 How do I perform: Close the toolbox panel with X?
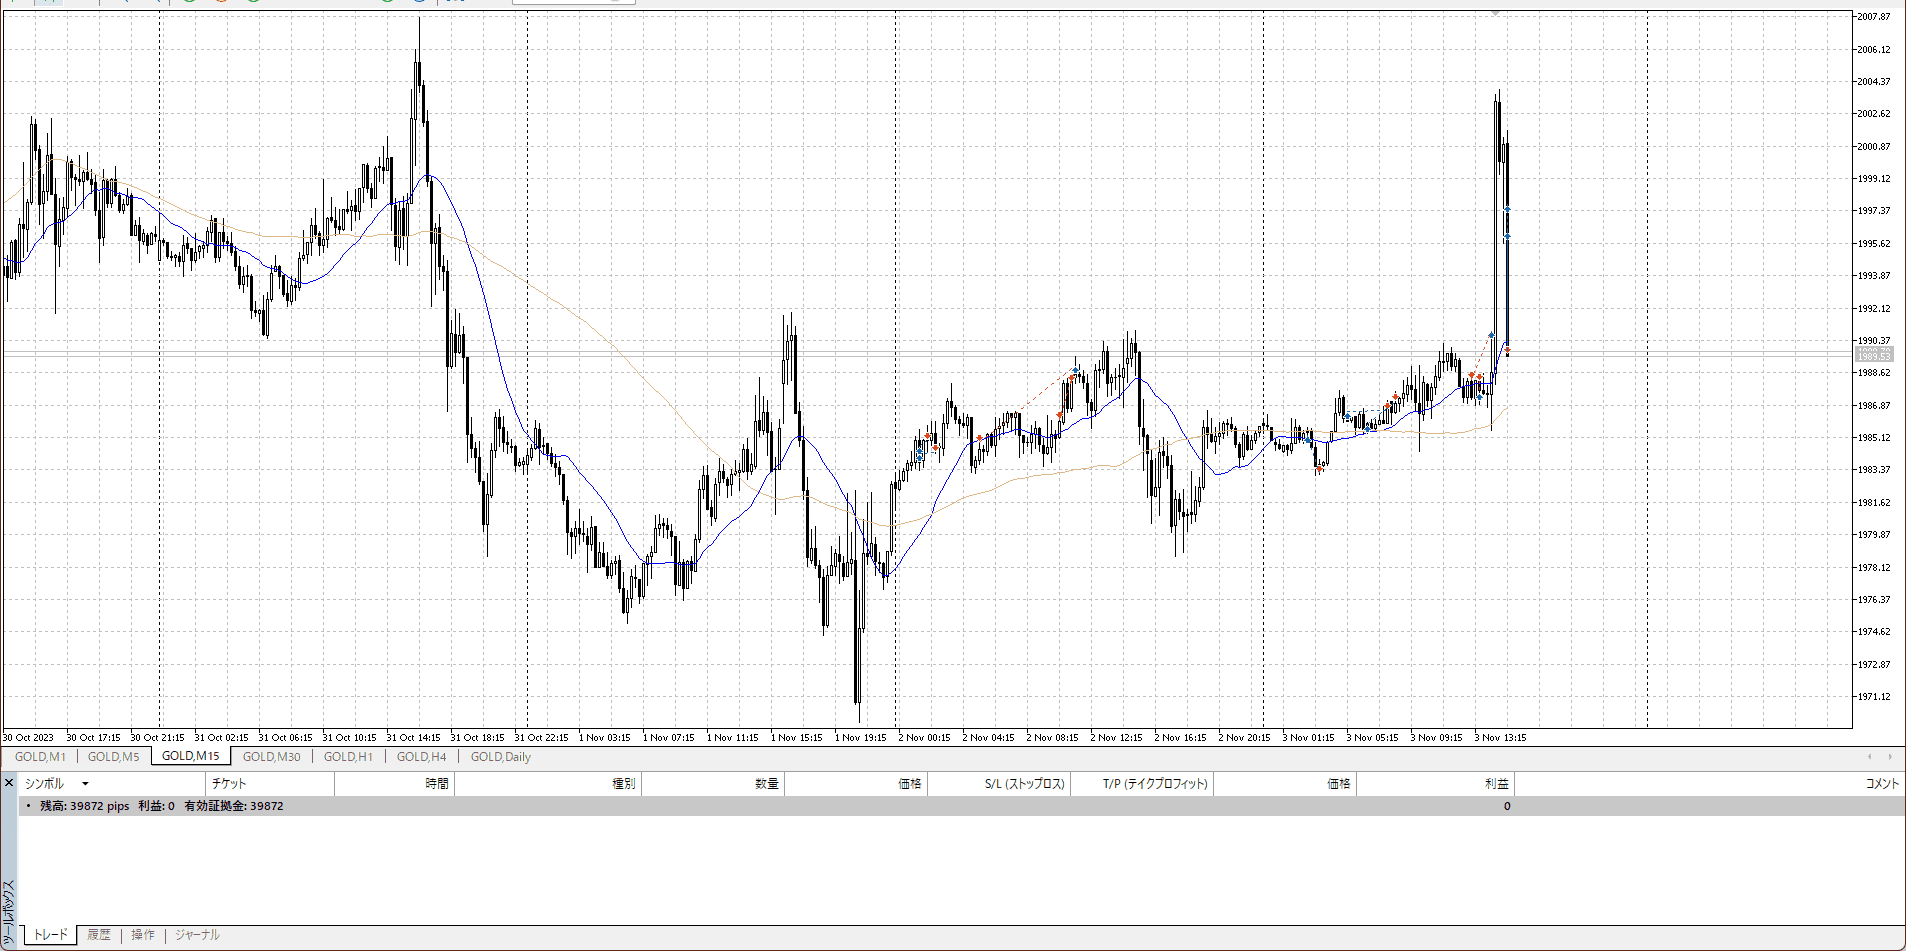(9, 783)
